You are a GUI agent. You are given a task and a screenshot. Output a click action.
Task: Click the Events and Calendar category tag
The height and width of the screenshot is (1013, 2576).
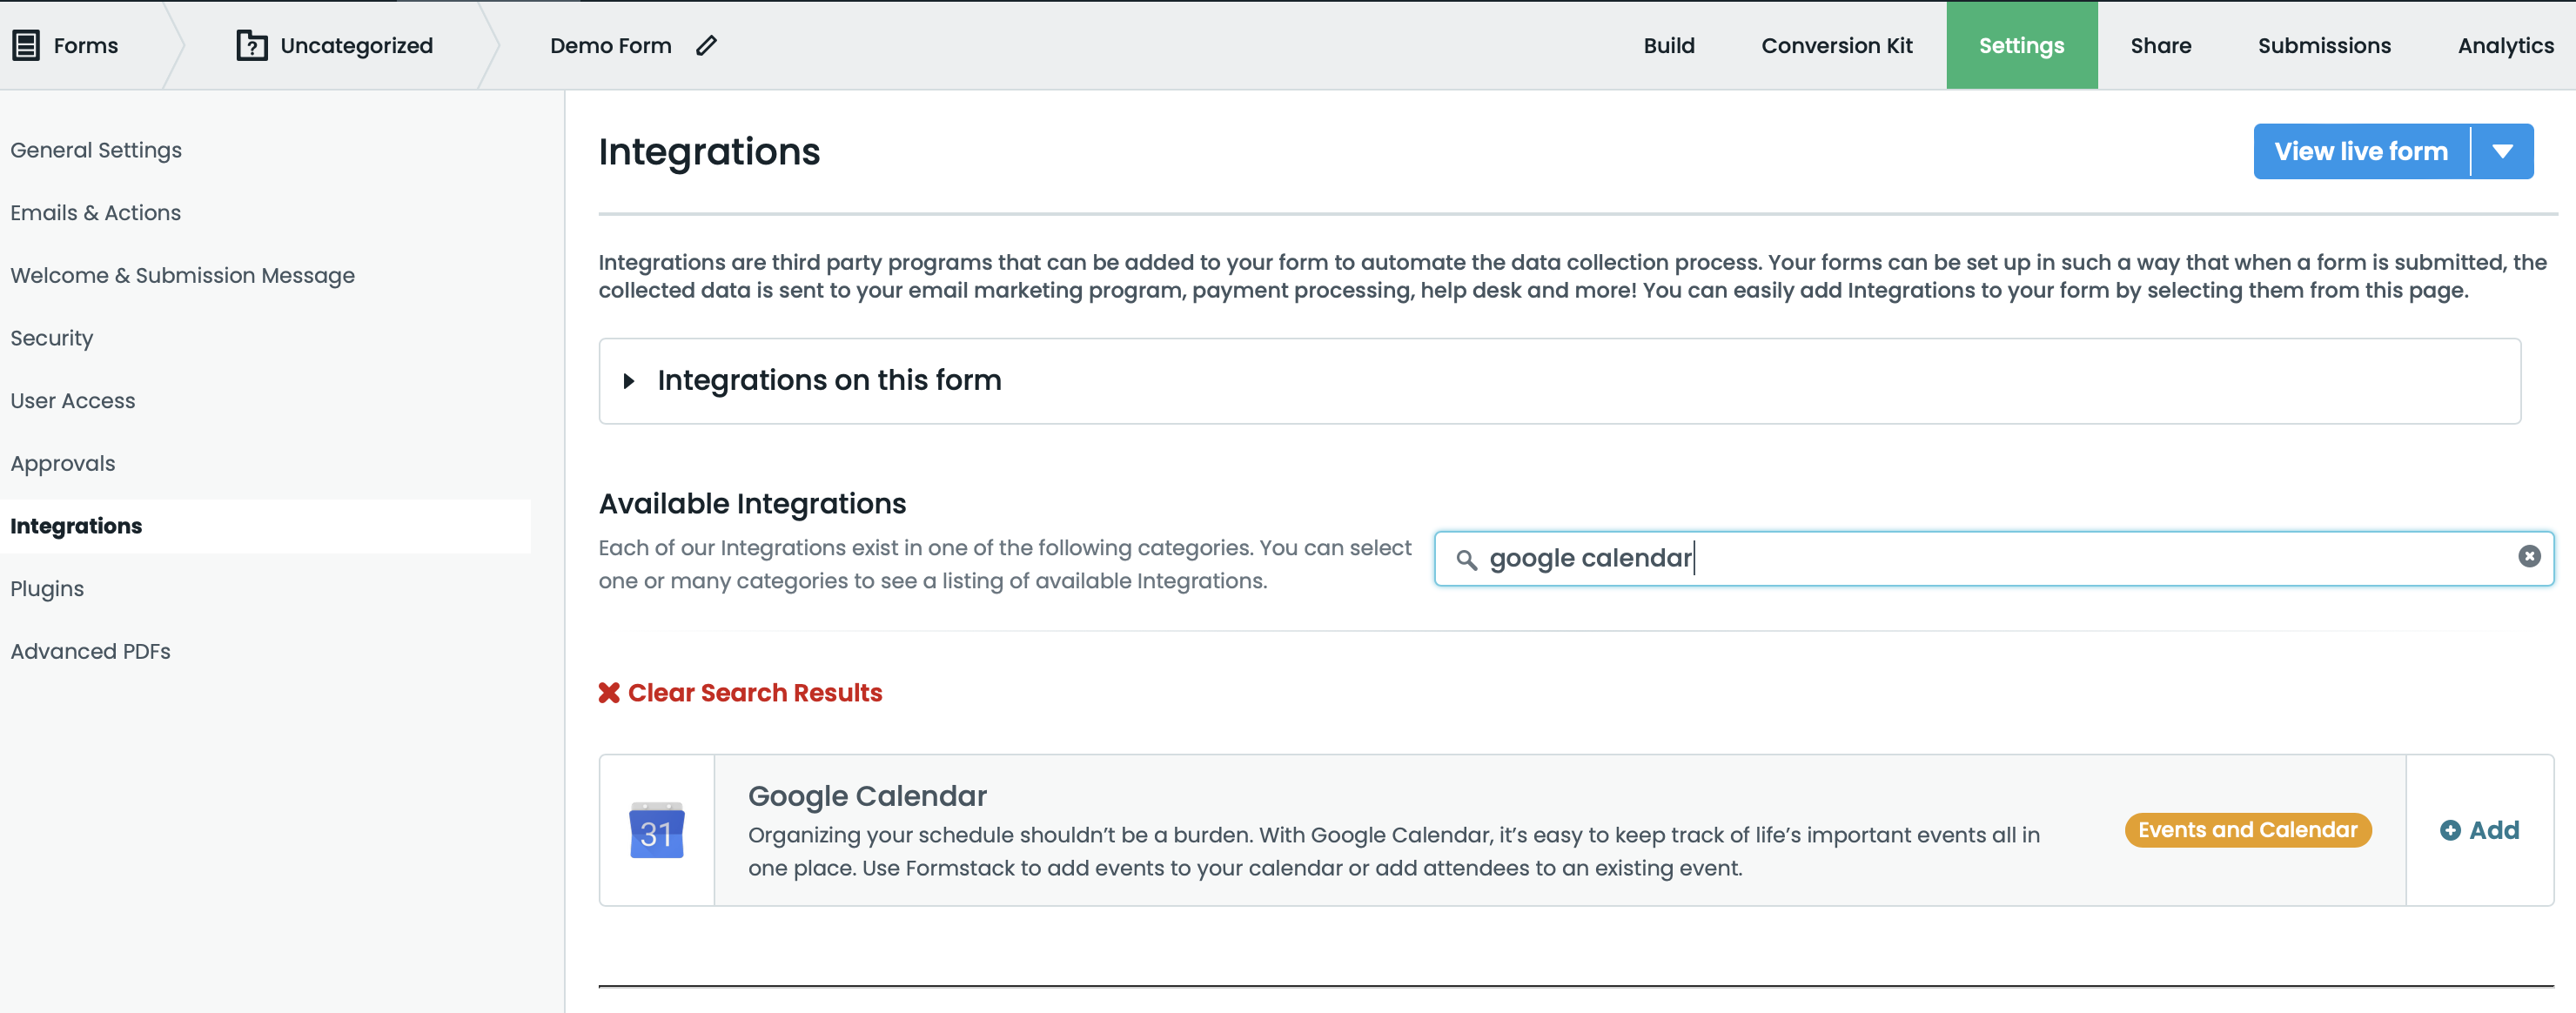pyautogui.click(x=2247, y=831)
